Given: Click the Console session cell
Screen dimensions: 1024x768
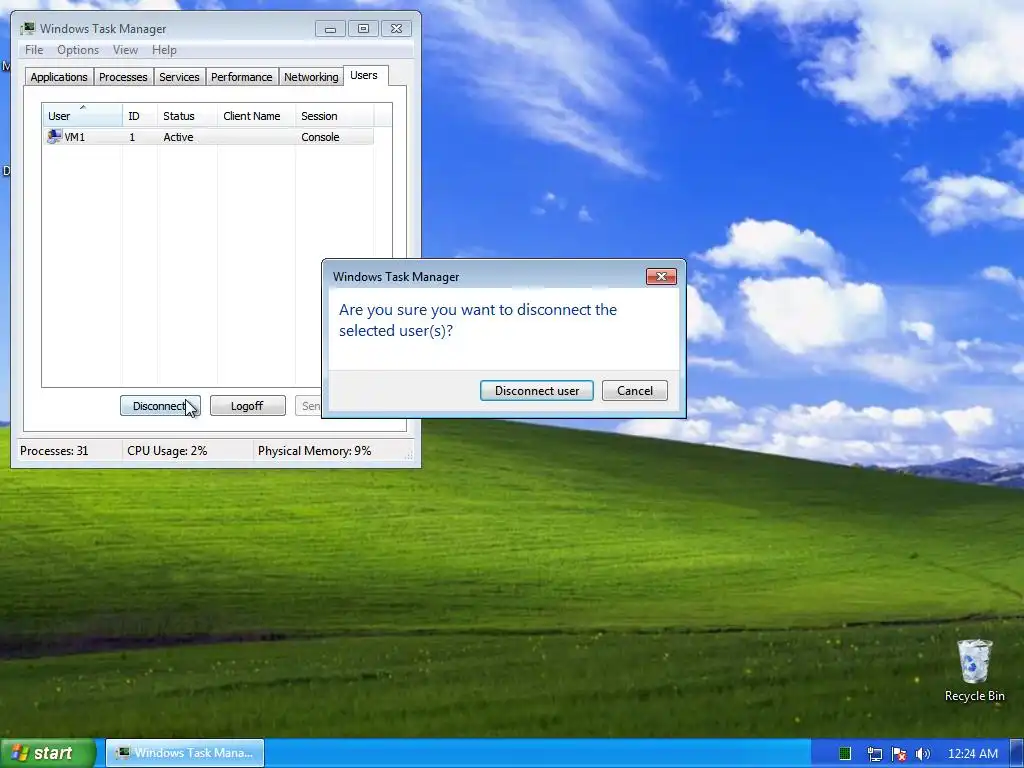Looking at the screenshot, I should [320, 137].
